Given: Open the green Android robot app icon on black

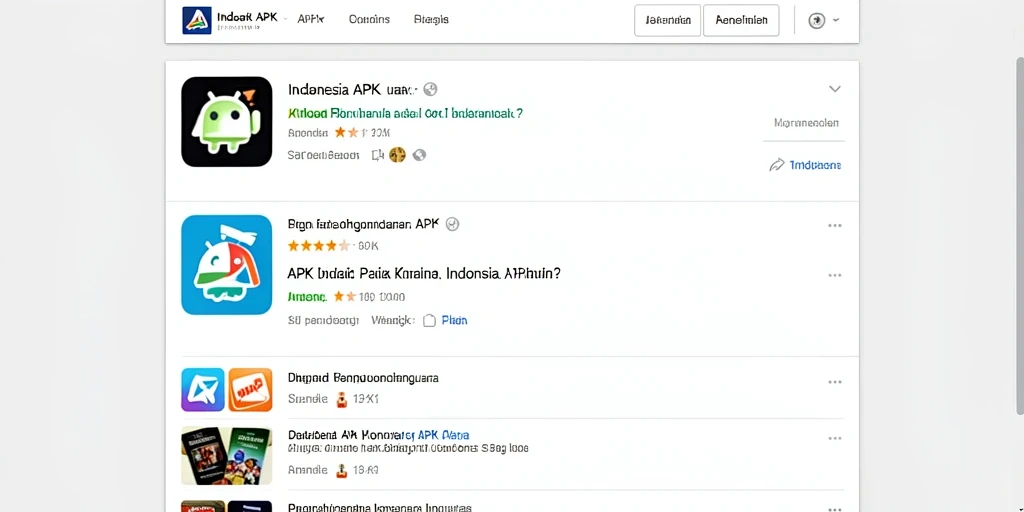Looking at the screenshot, I should click(x=227, y=121).
